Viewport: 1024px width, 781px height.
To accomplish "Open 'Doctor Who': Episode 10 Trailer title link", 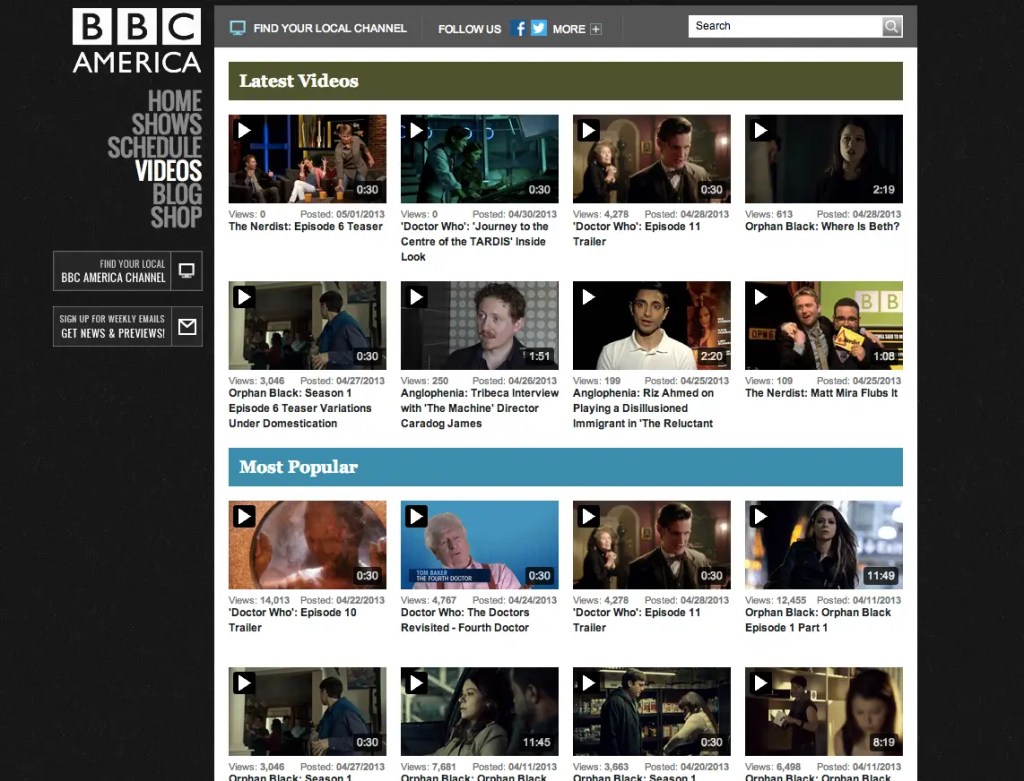I will (293, 620).
